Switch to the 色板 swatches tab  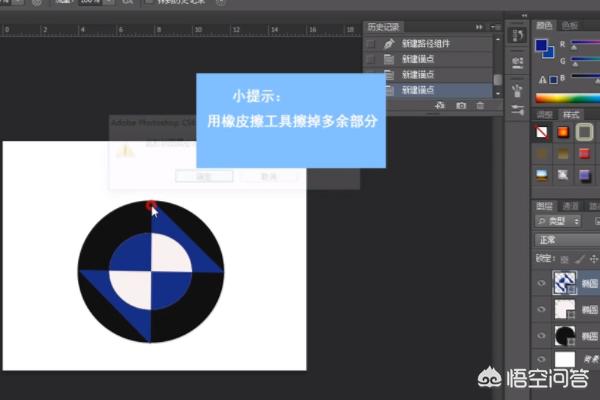click(569, 26)
